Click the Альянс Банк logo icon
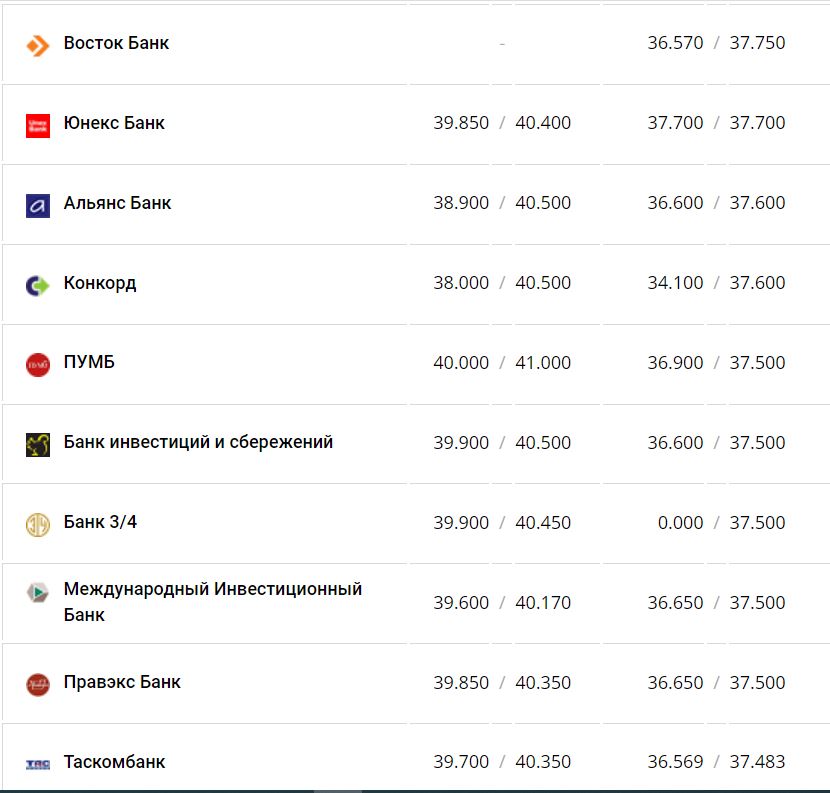 37,205
